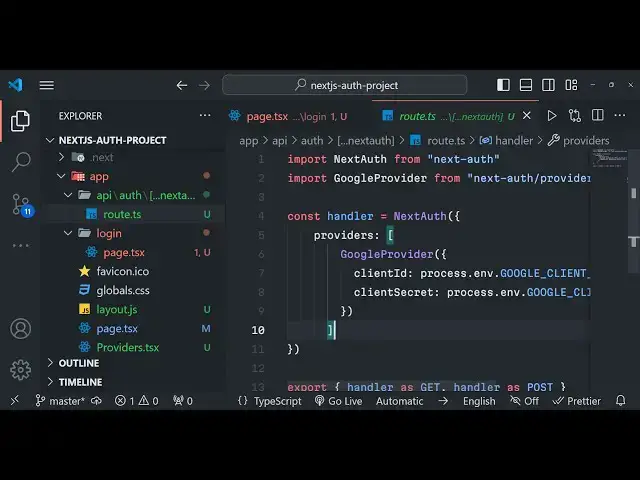Open editor more actions ellipsis
The height and width of the screenshot is (480, 640).
pos(620,116)
